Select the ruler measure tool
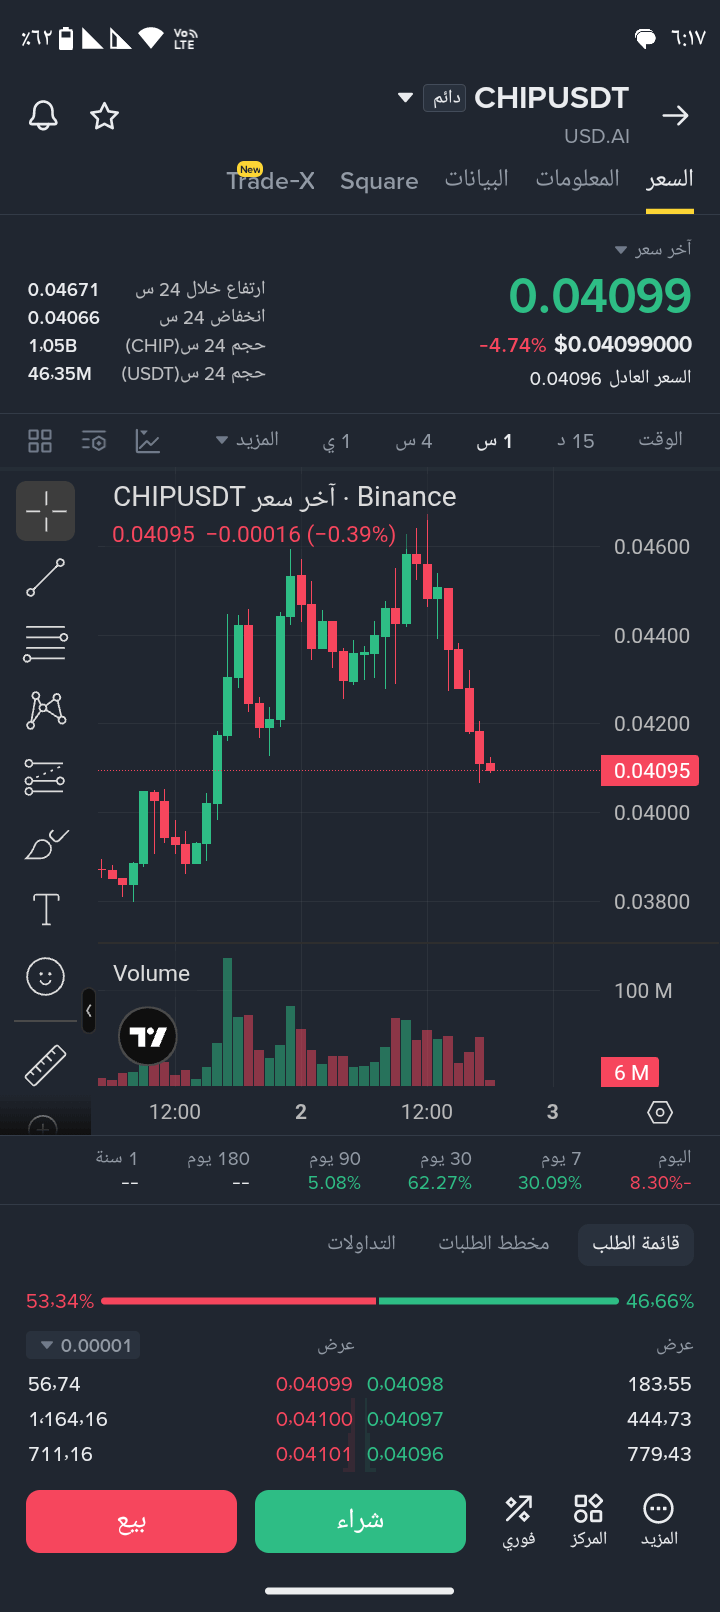Viewport: 720px width, 1612px height. [x=45, y=1065]
